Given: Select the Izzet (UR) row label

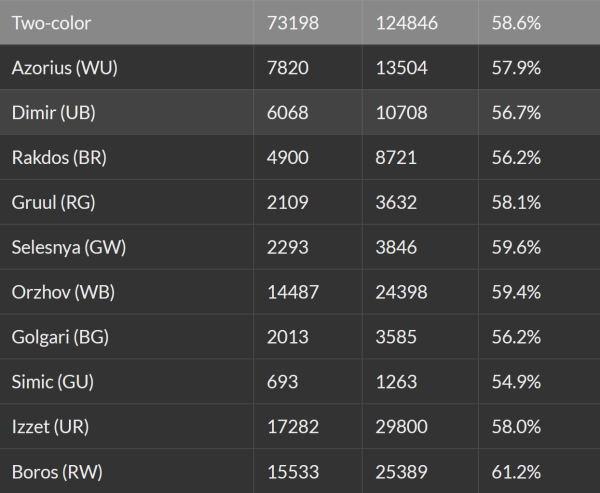Looking at the screenshot, I should 50,426.
